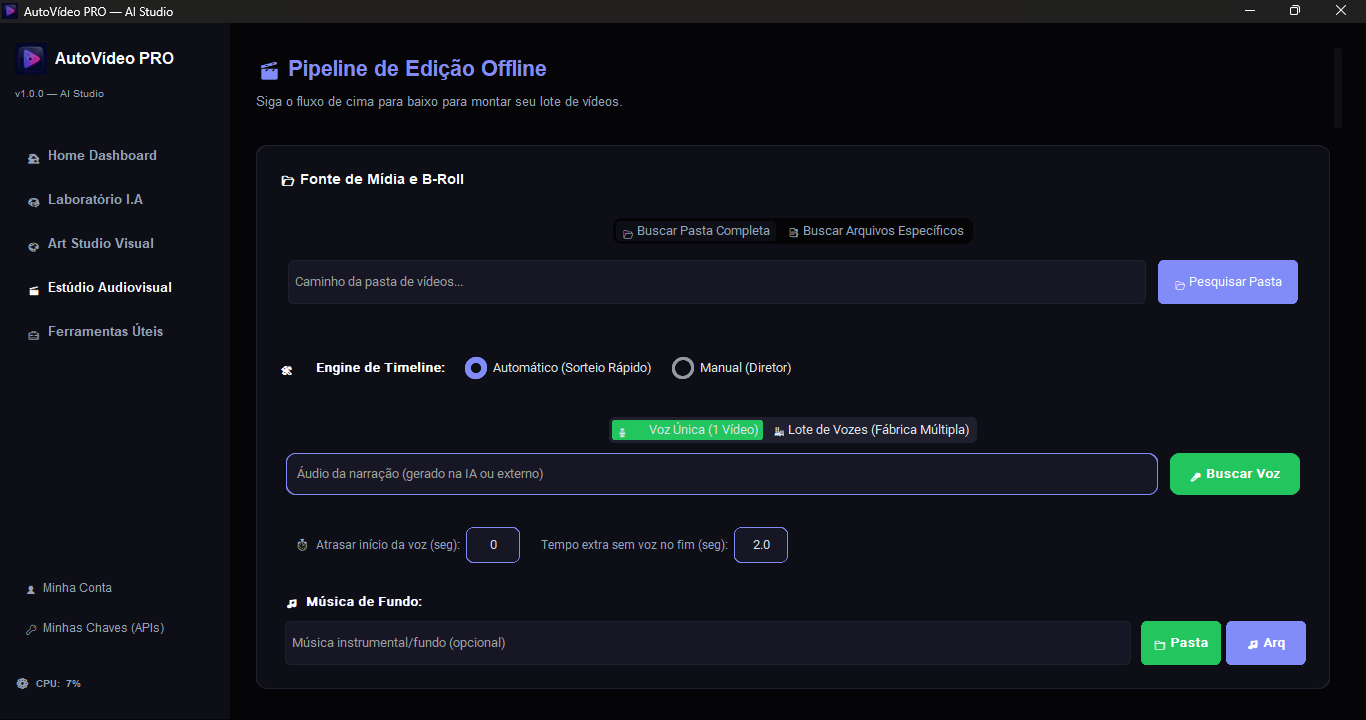Click the green Pasta music button
Viewport: 1366px width, 720px height.
pyautogui.click(x=1180, y=643)
